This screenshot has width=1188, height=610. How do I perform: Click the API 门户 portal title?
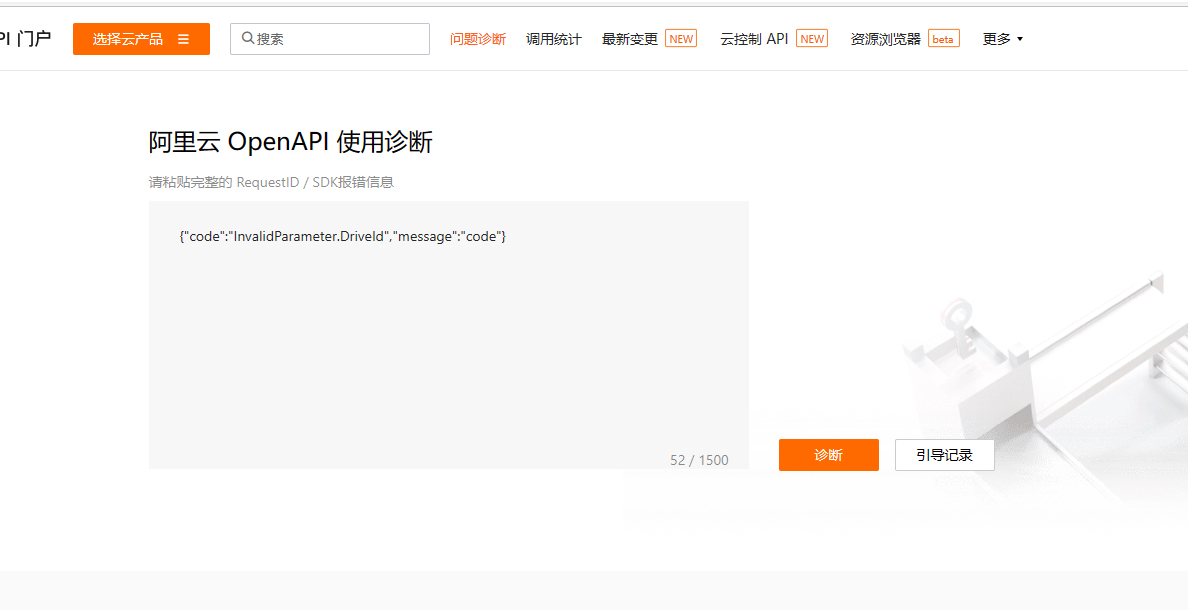tap(26, 39)
